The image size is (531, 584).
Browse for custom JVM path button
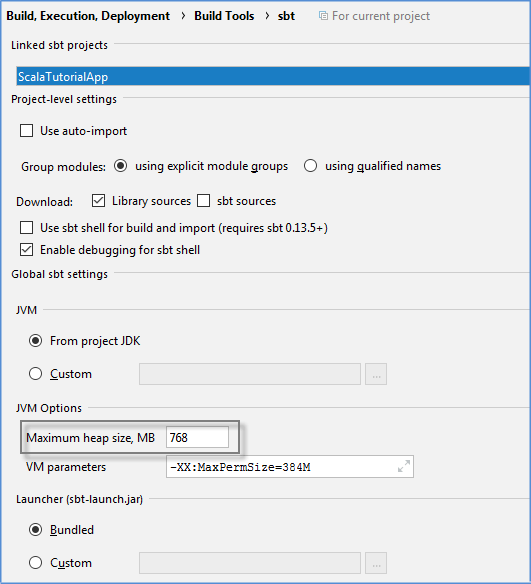tap(376, 374)
